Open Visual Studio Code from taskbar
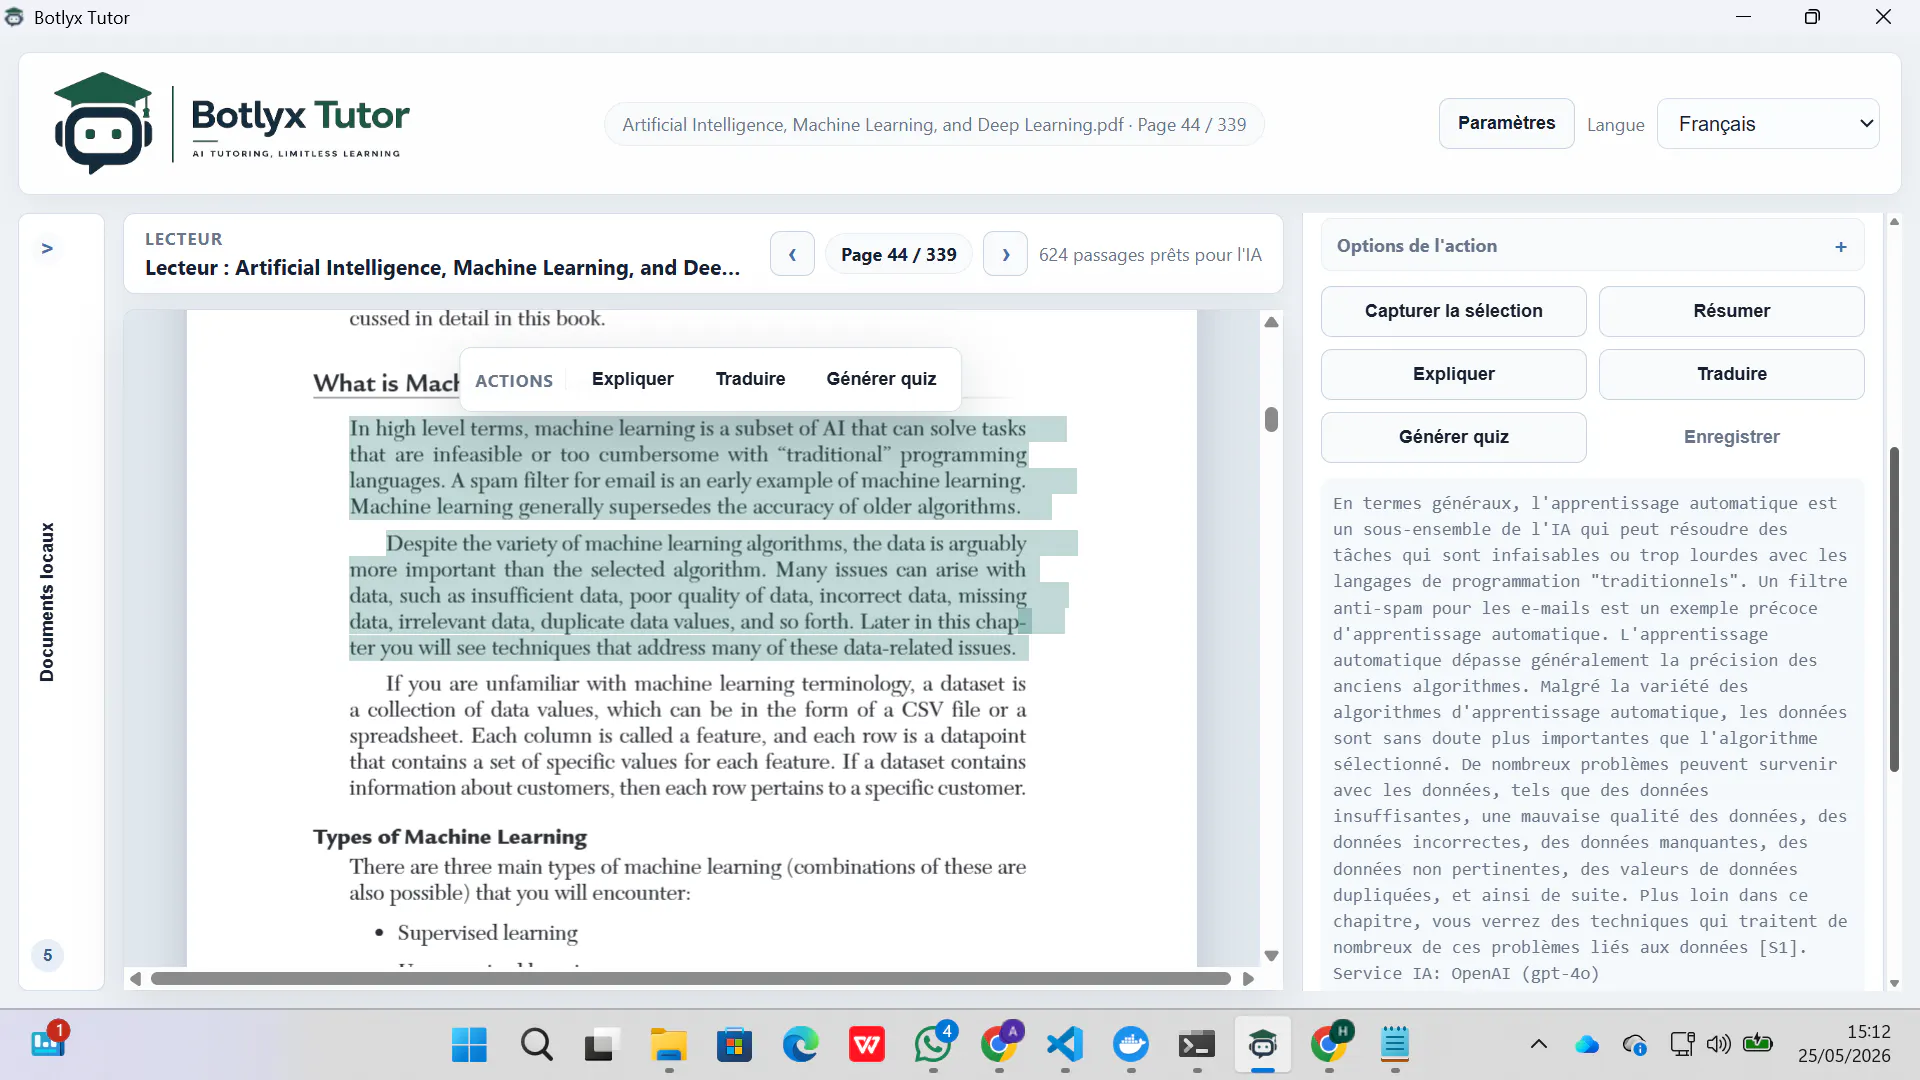Viewport: 1920px width, 1080px height. (1065, 1045)
